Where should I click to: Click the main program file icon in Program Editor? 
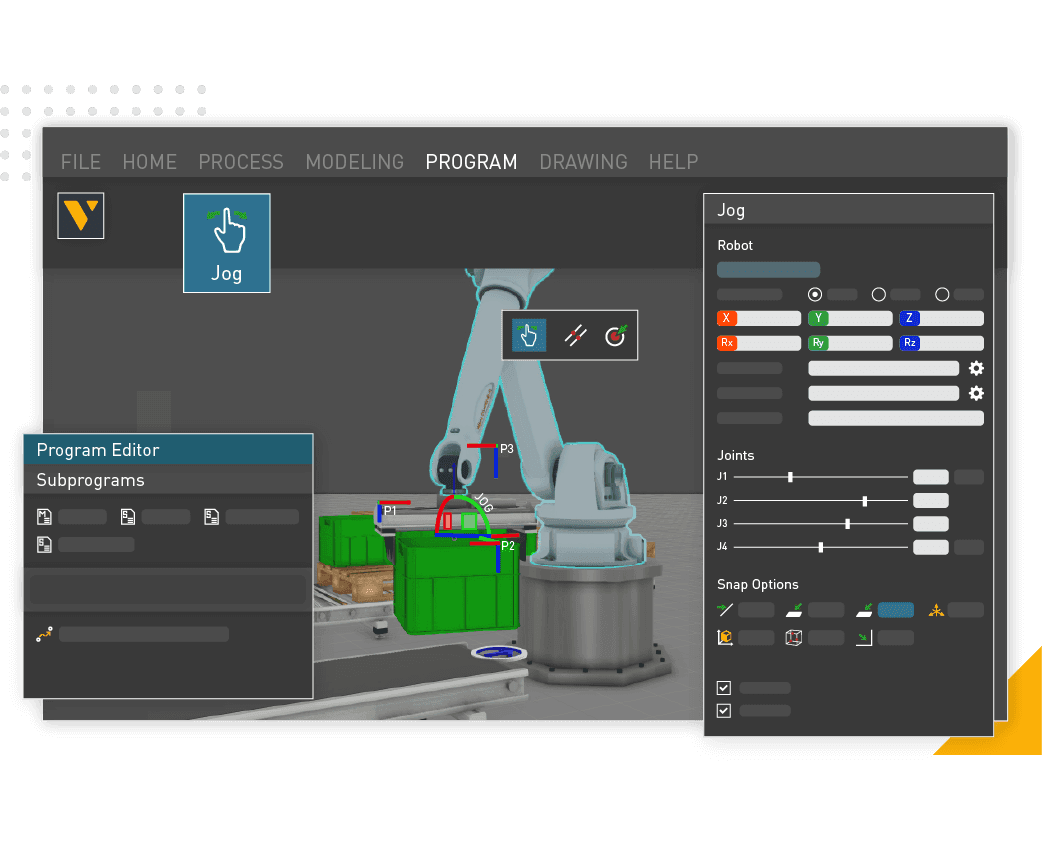[44, 516]
